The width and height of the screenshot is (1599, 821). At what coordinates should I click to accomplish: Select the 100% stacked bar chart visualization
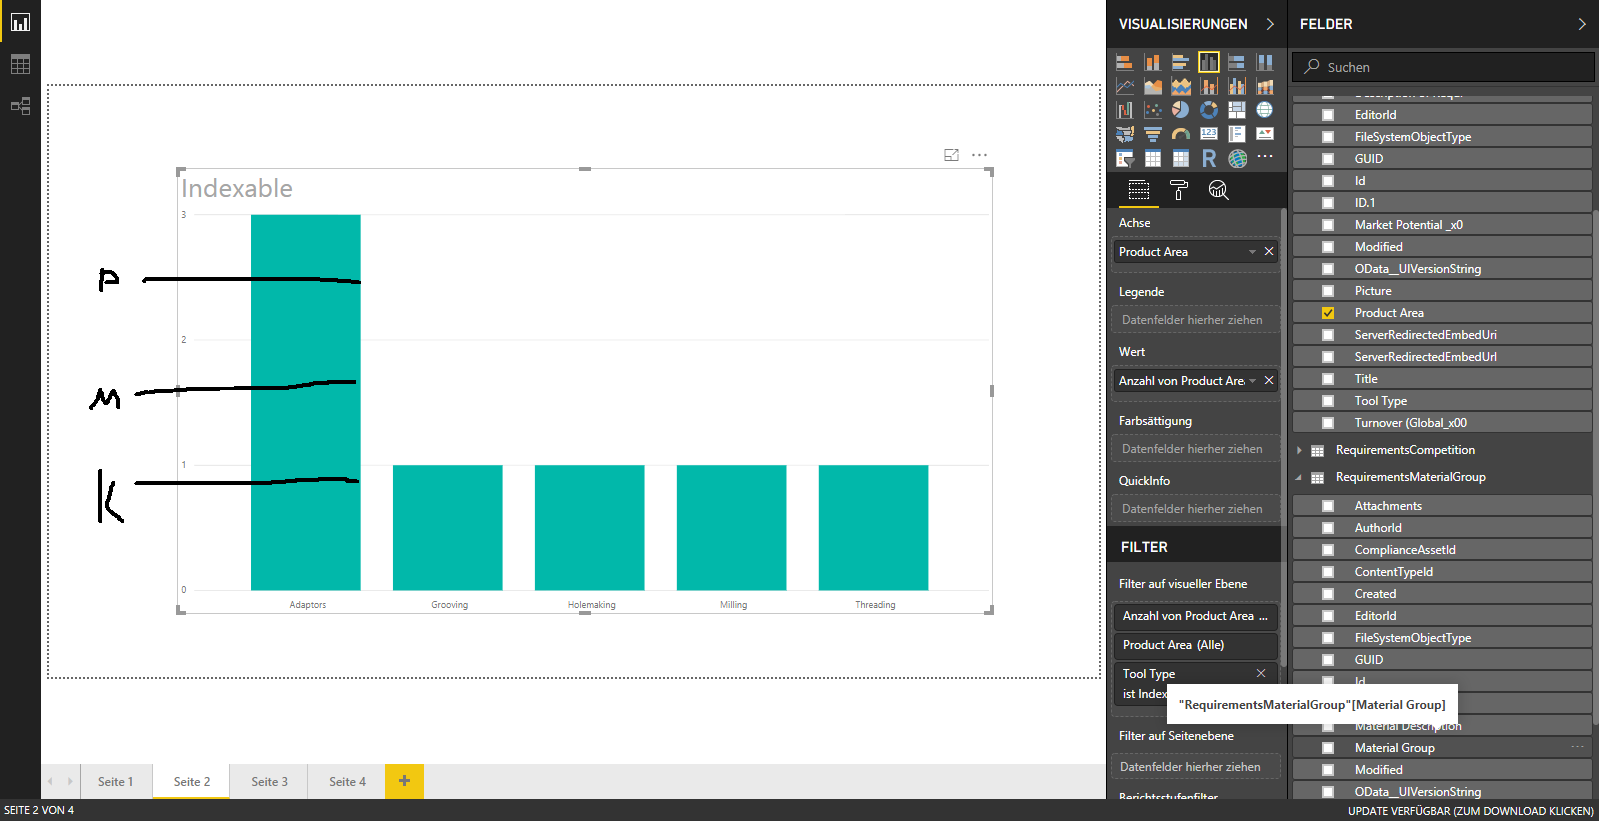(x=1237, y=62)
